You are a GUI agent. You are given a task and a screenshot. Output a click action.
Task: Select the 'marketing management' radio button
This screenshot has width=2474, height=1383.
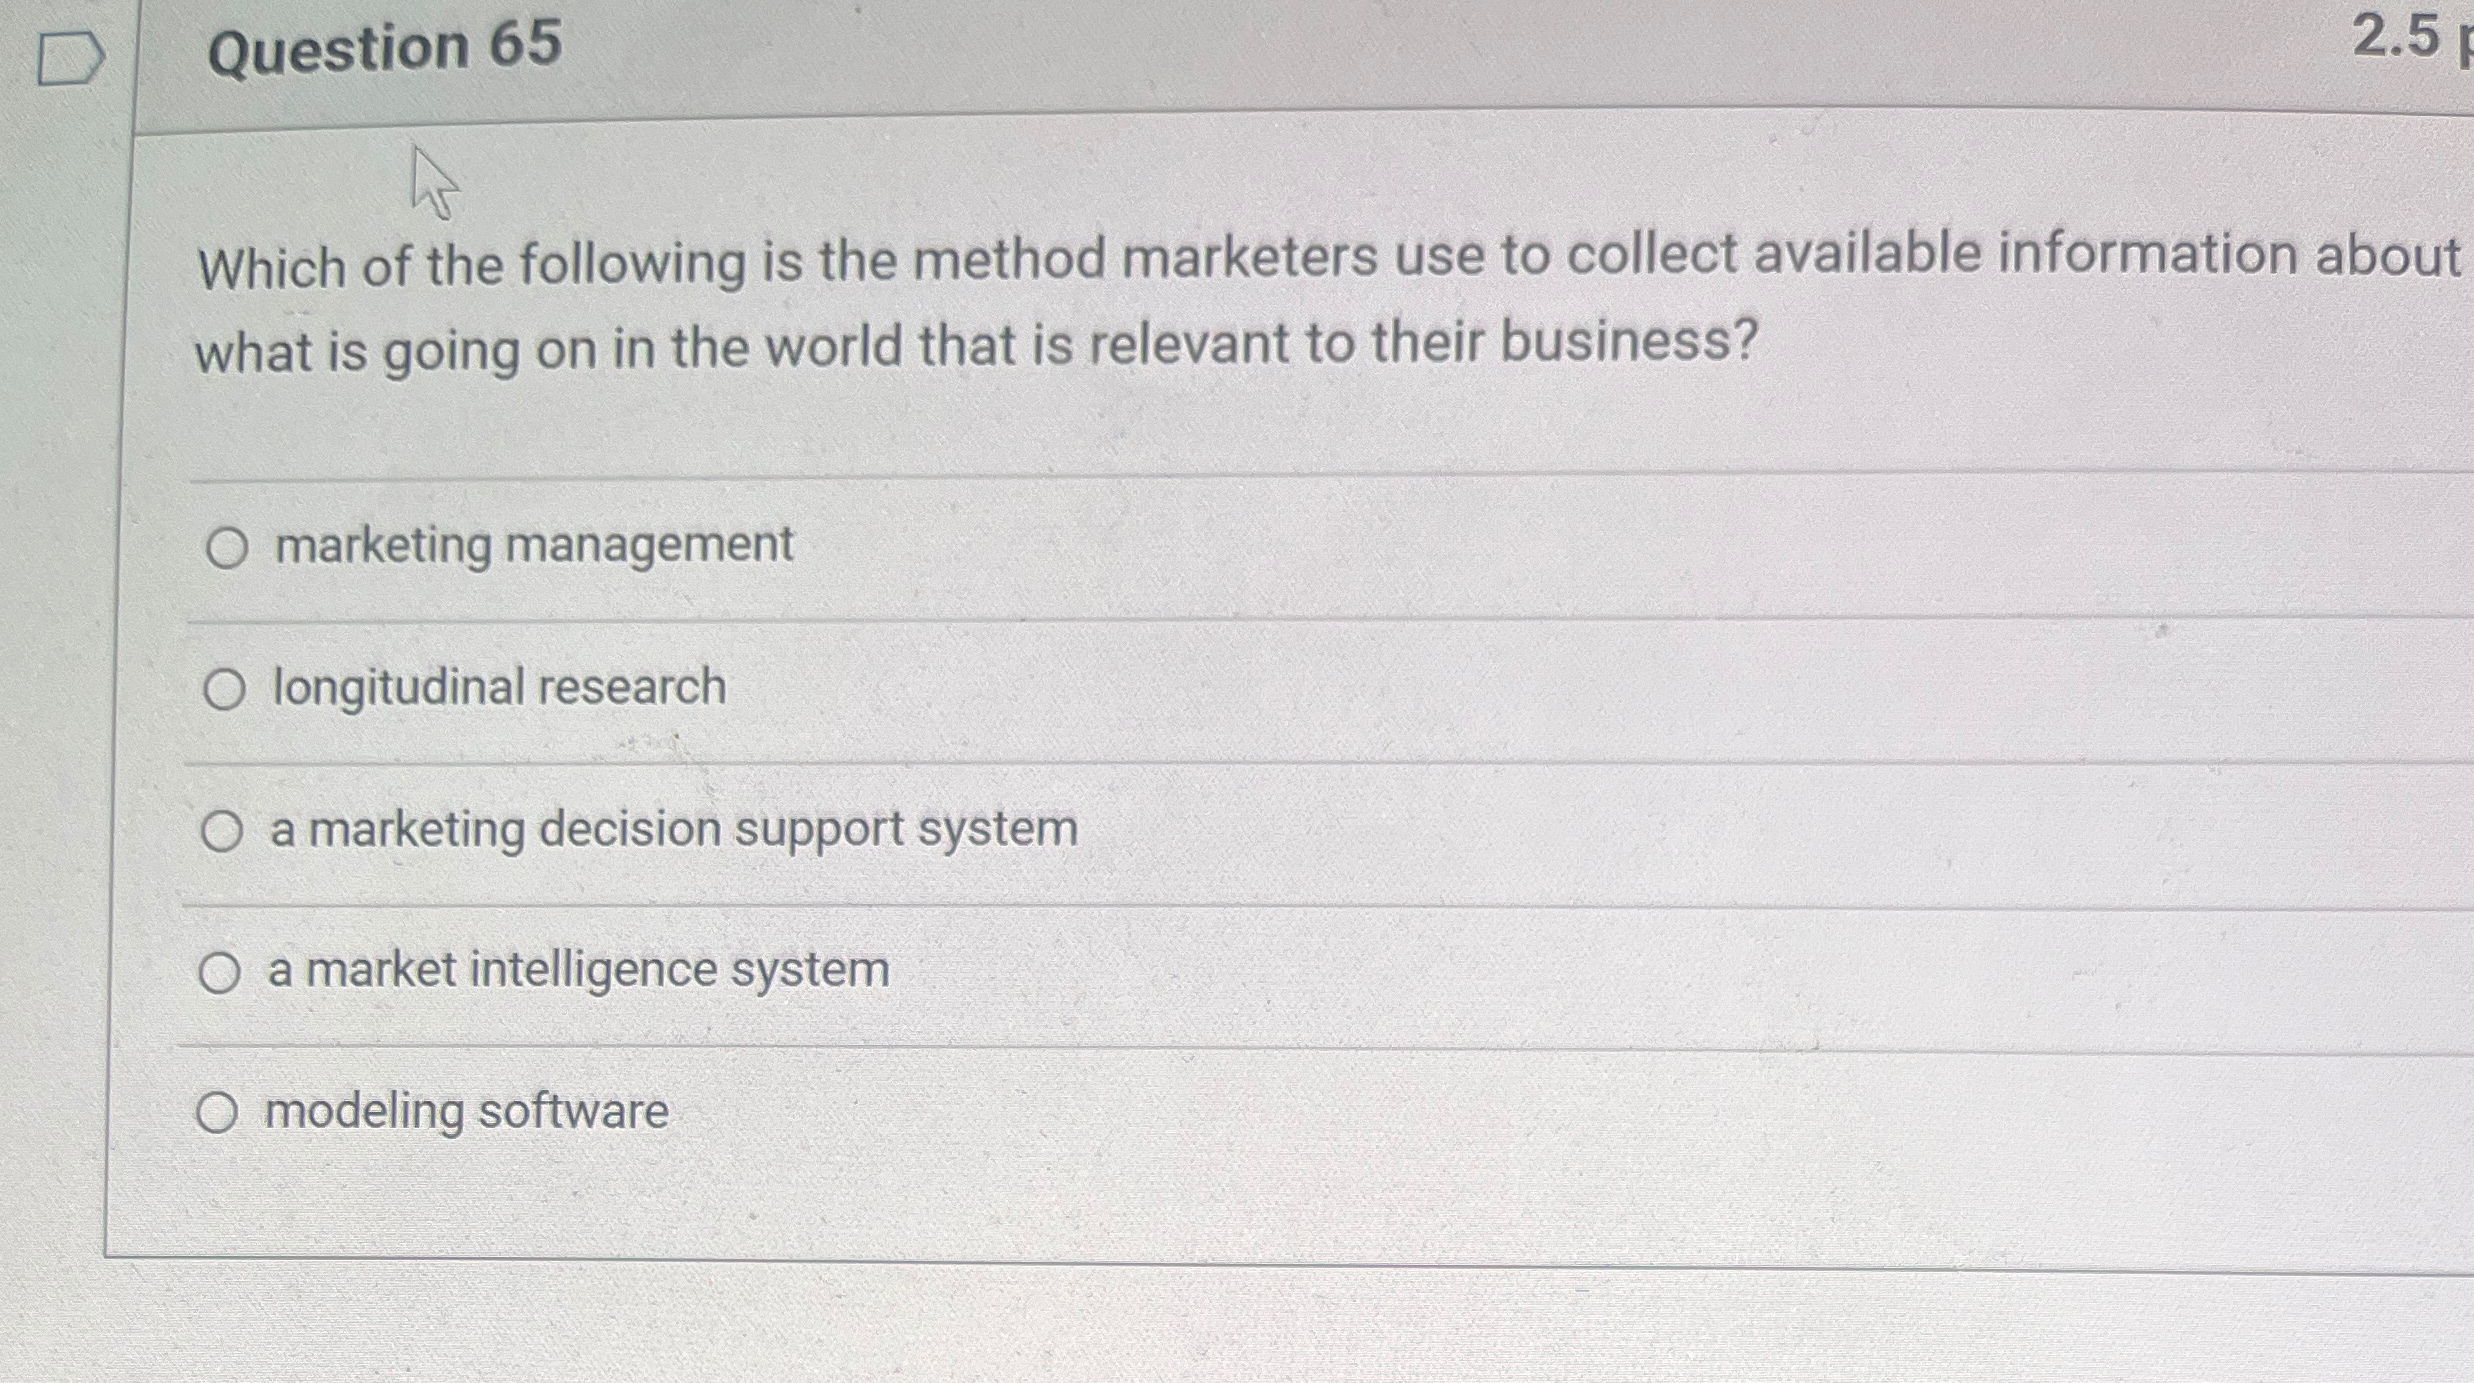[227, 548]
